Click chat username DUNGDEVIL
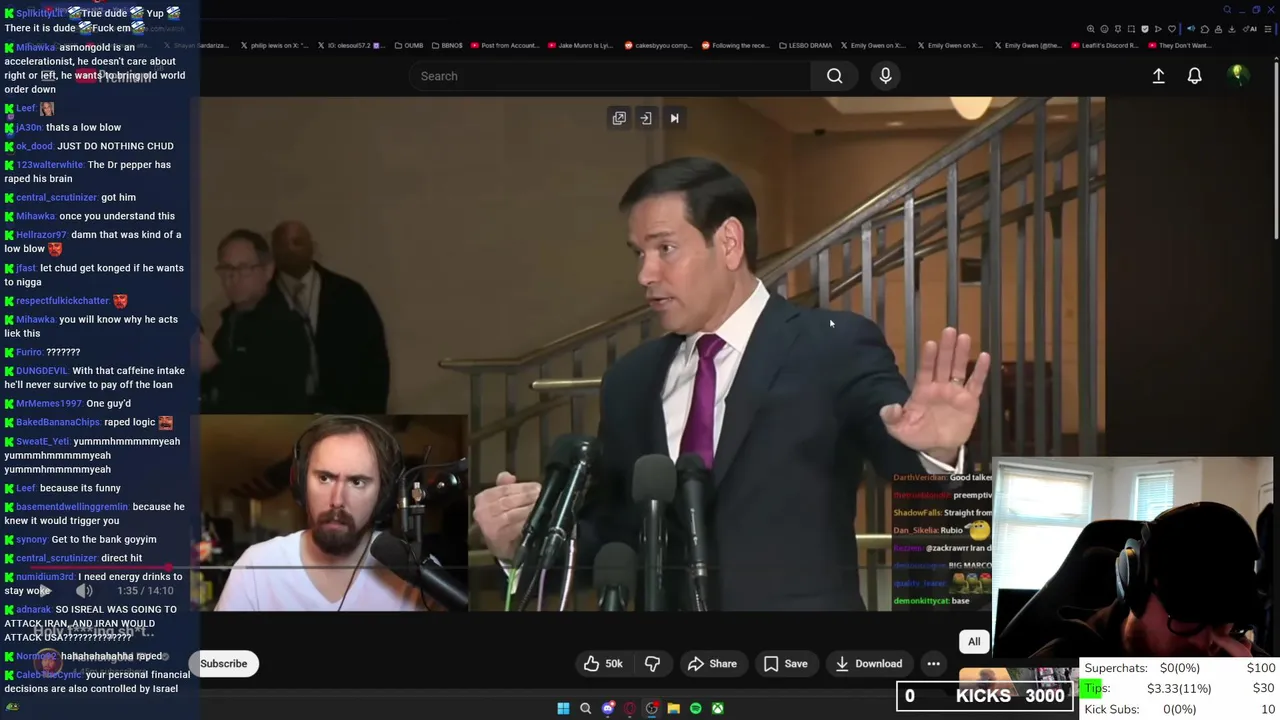Screen dimensions: 1280x720 point(42,371)
